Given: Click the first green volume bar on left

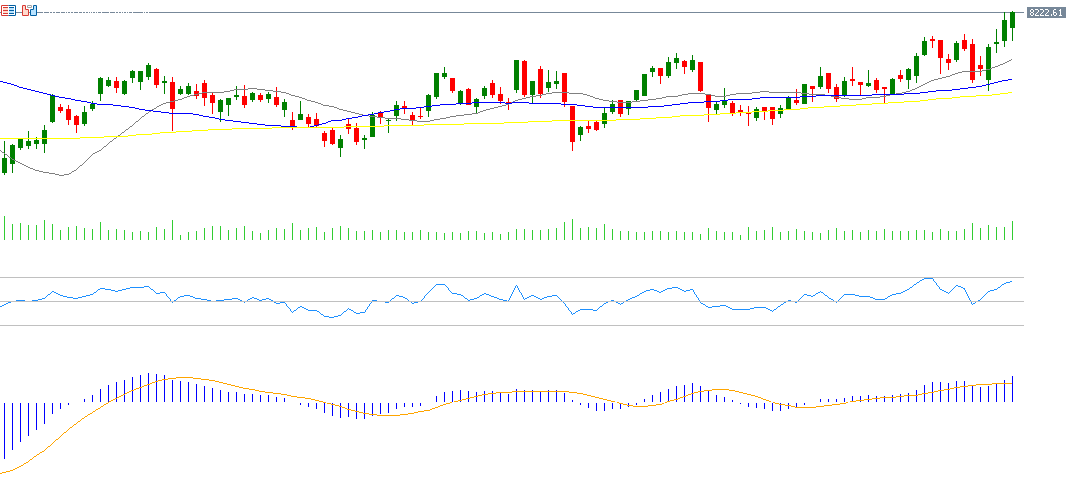Looking at the screenshot, I should 4,229.
